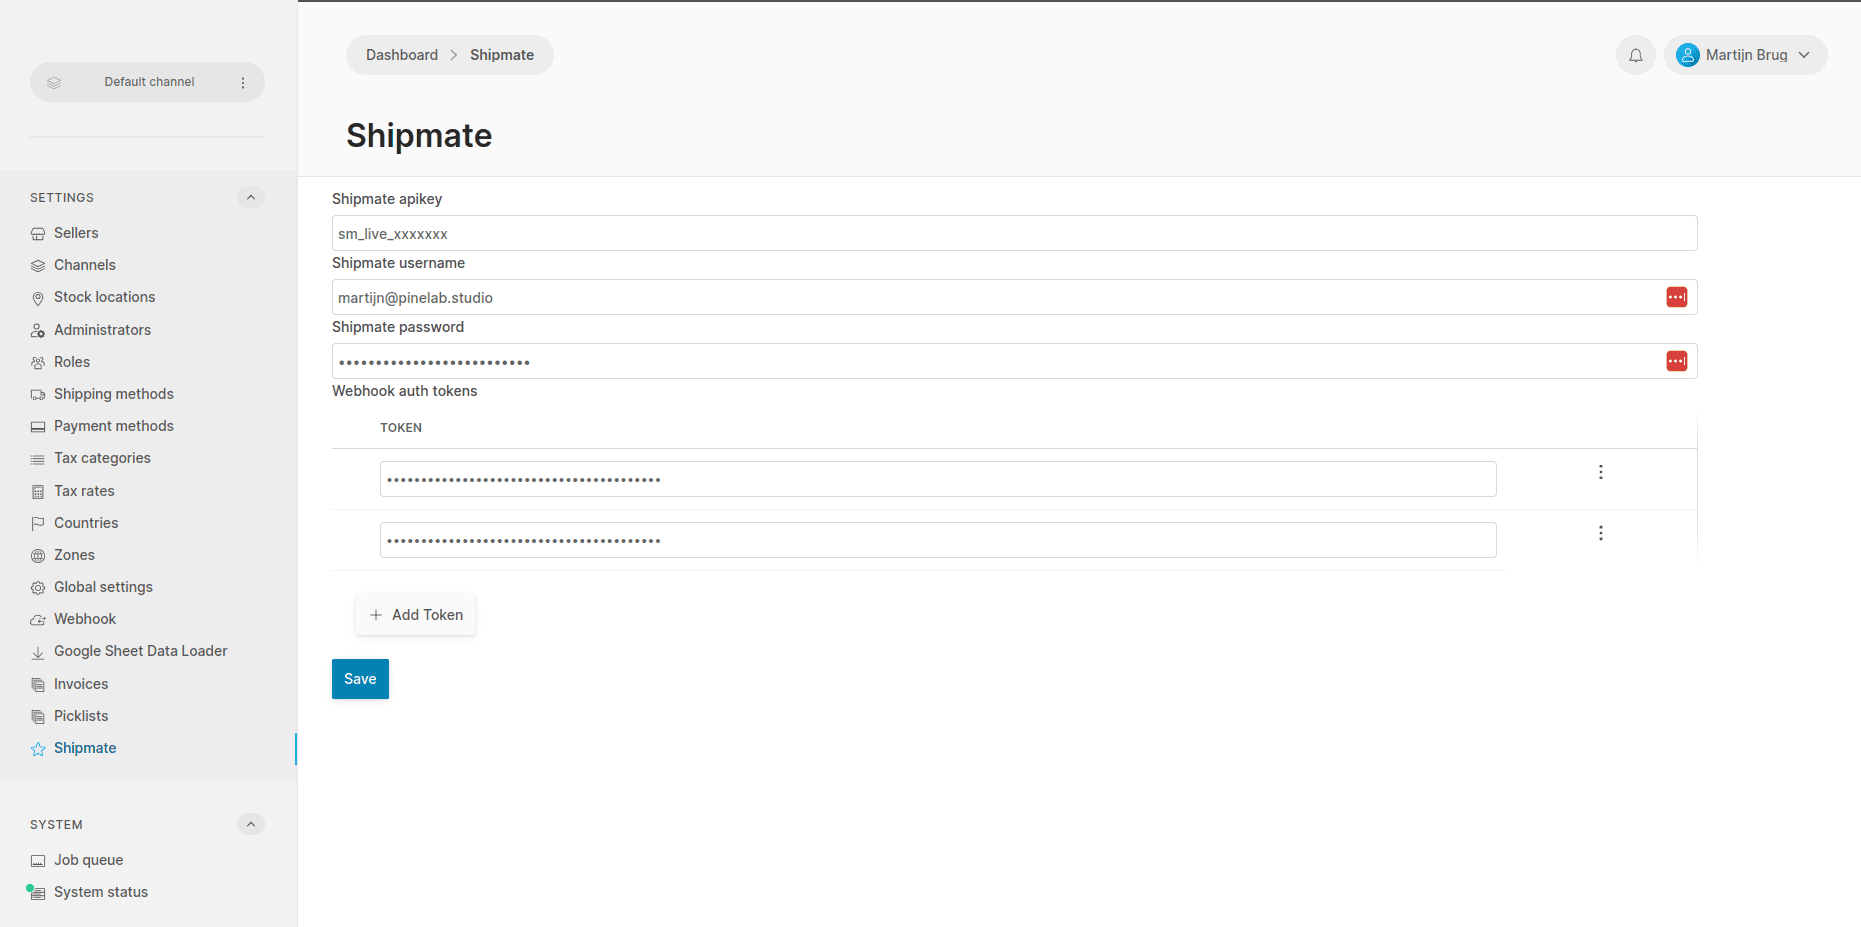Click the Channels layers icon

coord(38,266)
